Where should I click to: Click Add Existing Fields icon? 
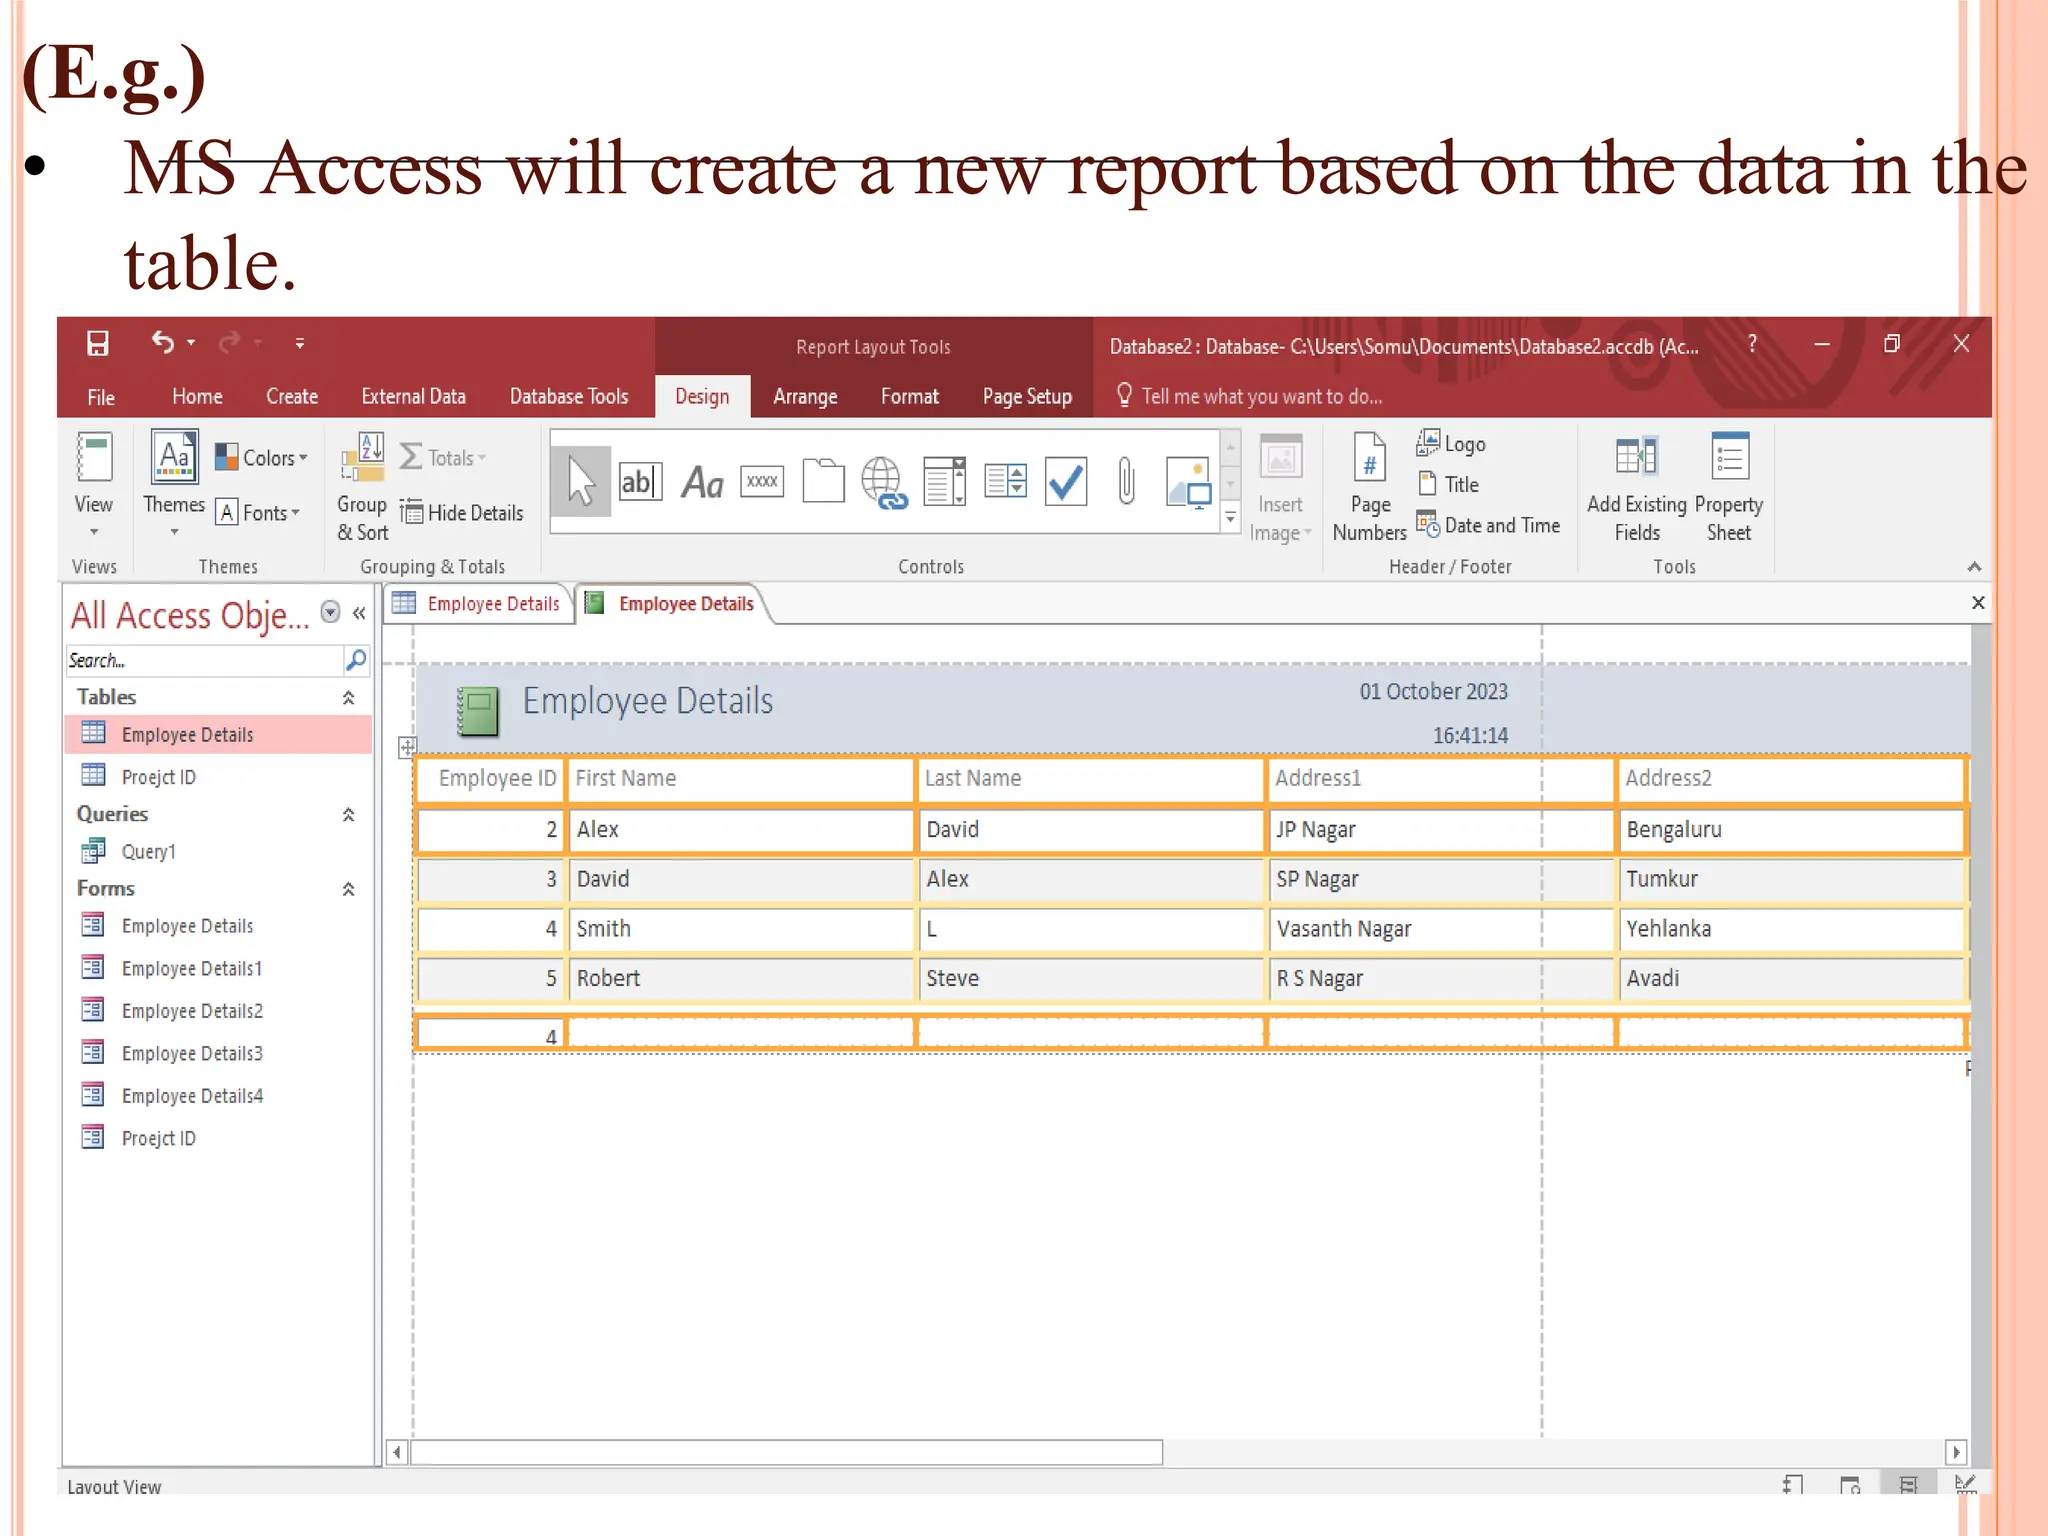point(1637,457)
